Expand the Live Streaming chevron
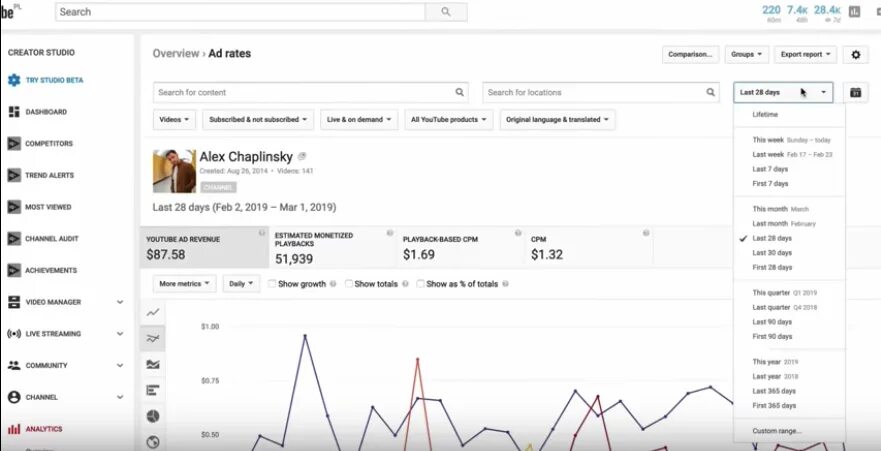Screen dimensions: 881x451 click(120, 334)
